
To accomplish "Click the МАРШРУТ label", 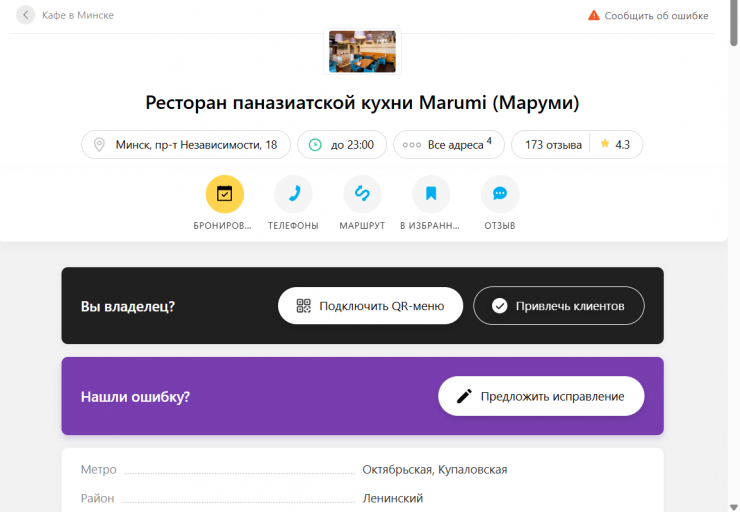I will pyautogui.click(x=362, y=226).
